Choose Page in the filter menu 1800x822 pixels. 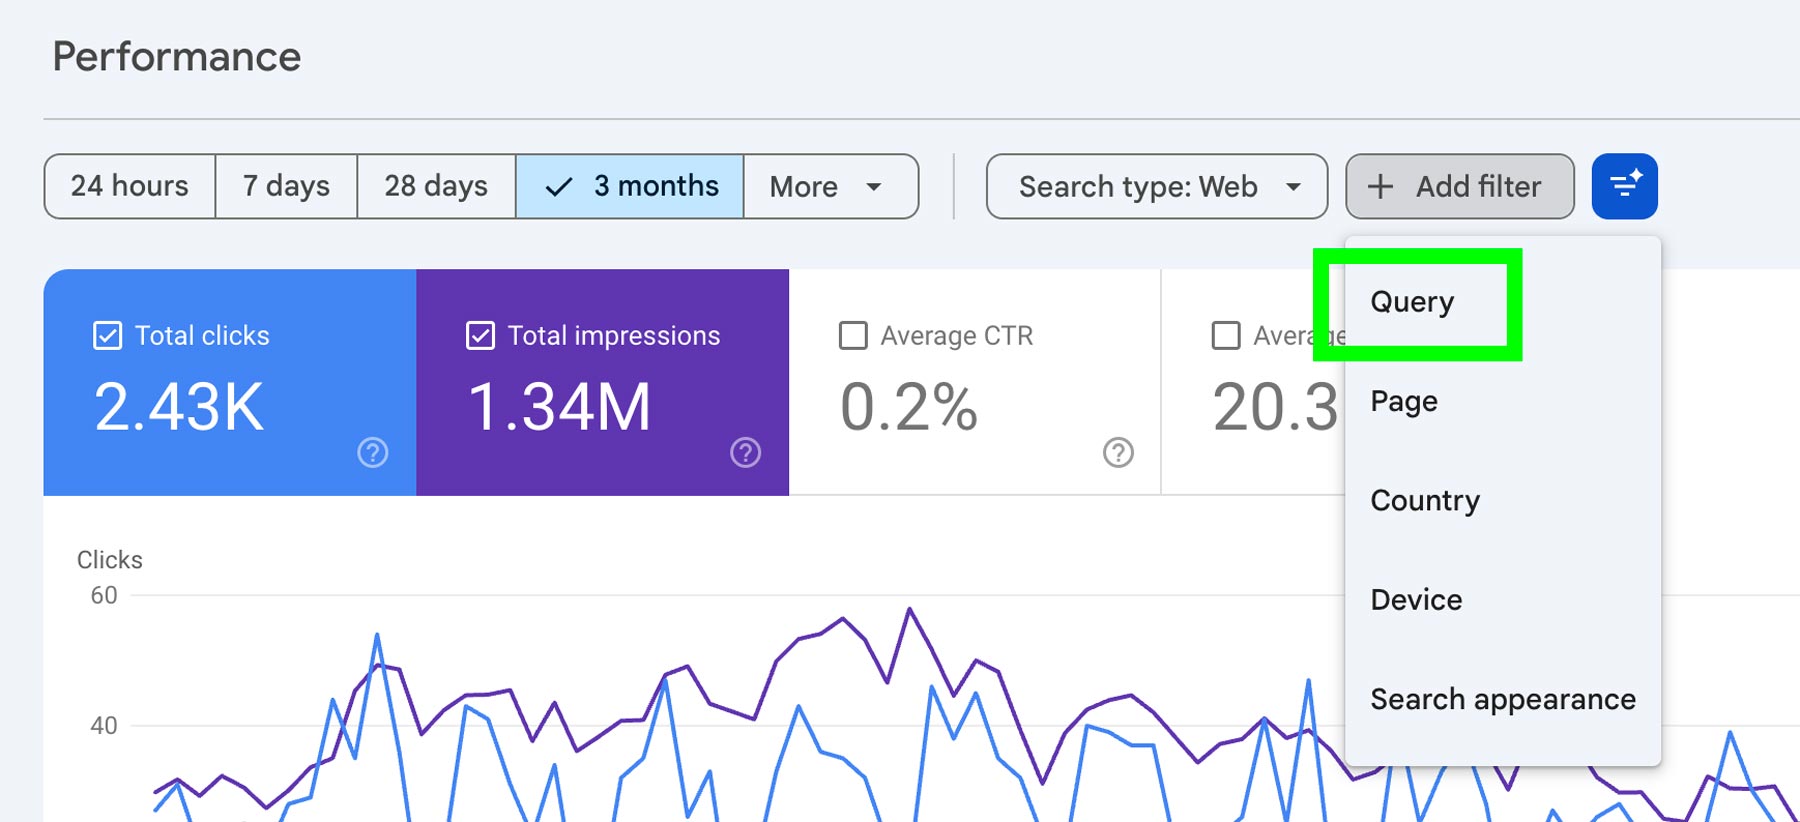click(1404, 401)
